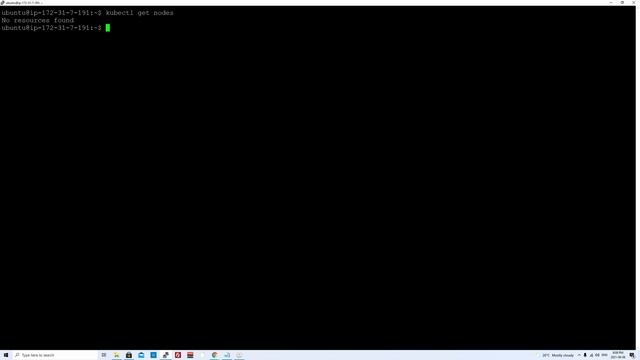Open Task View on the taskbar

click(104, 355)
